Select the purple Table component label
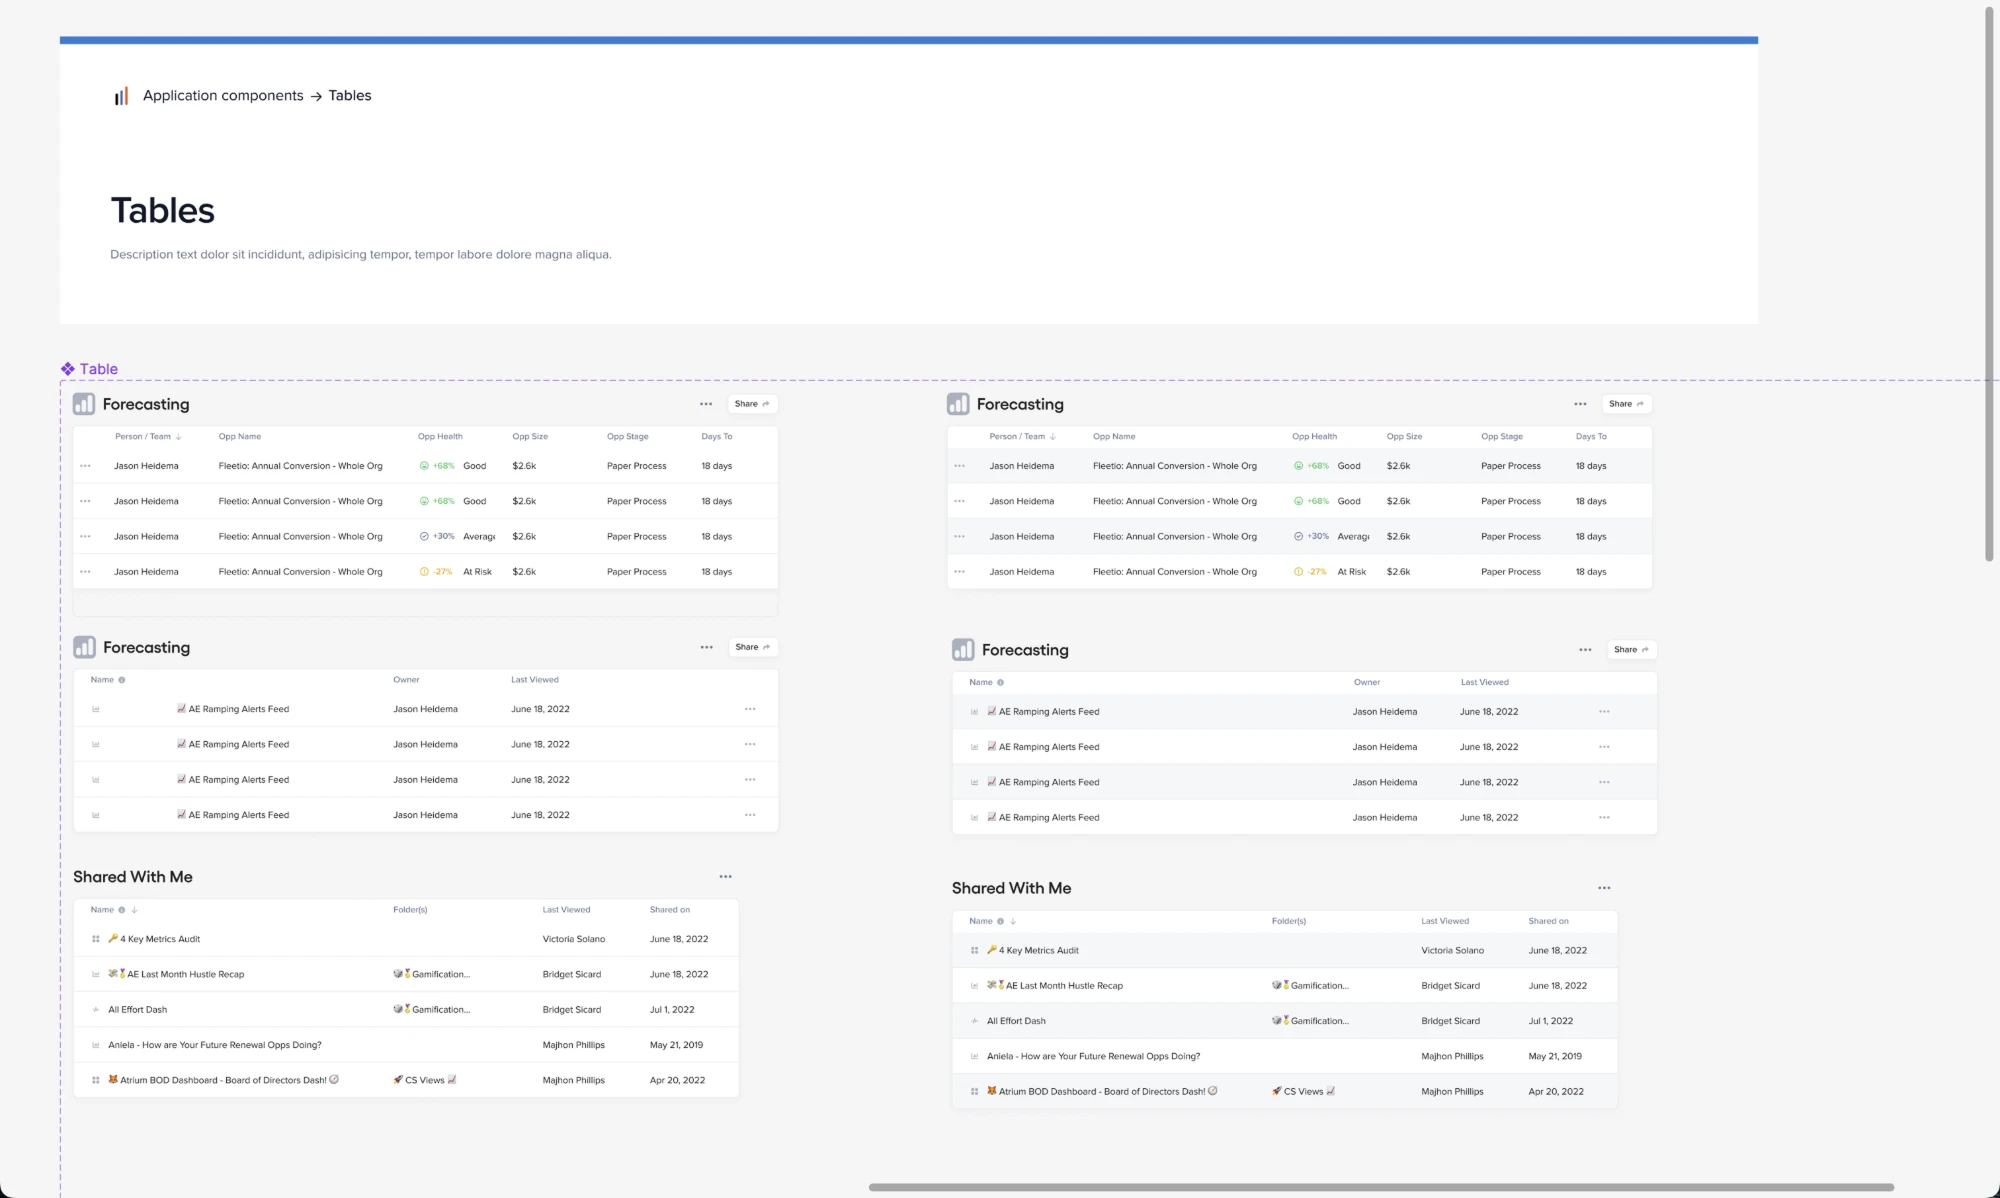 pos(89,369)
